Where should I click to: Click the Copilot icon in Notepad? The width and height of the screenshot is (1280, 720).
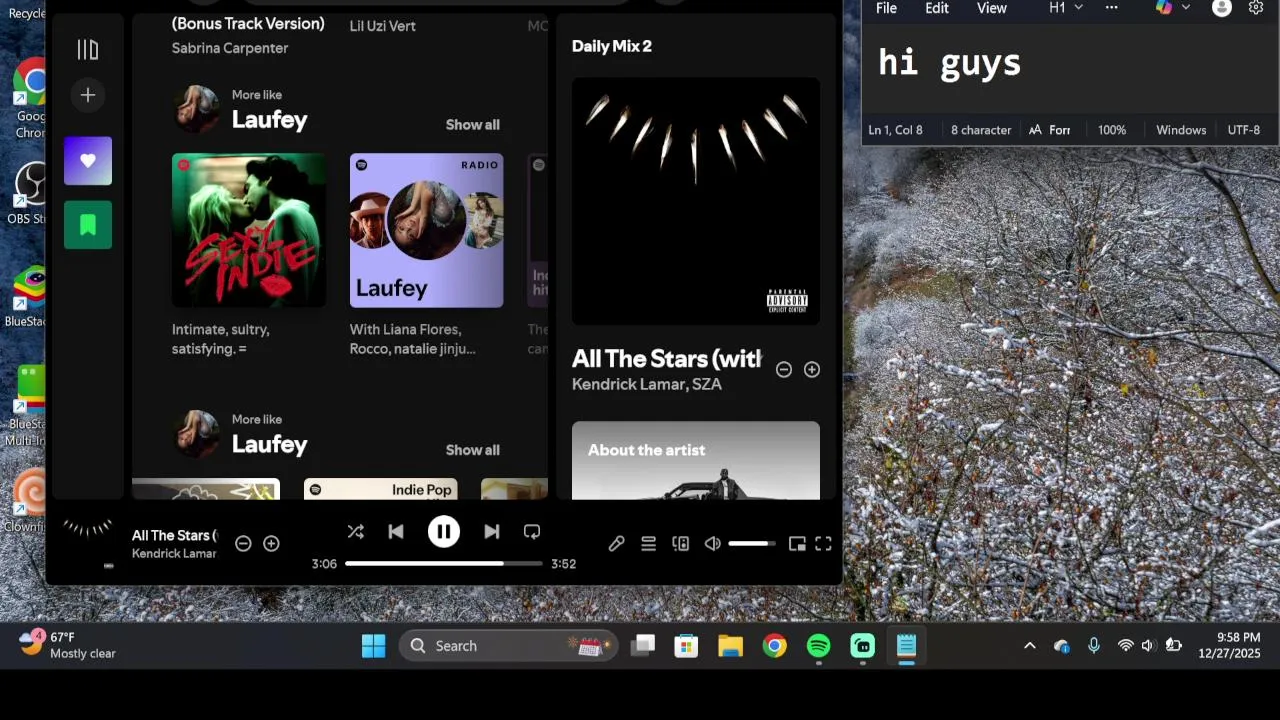pyautogui.click(x=1164, y=7)
